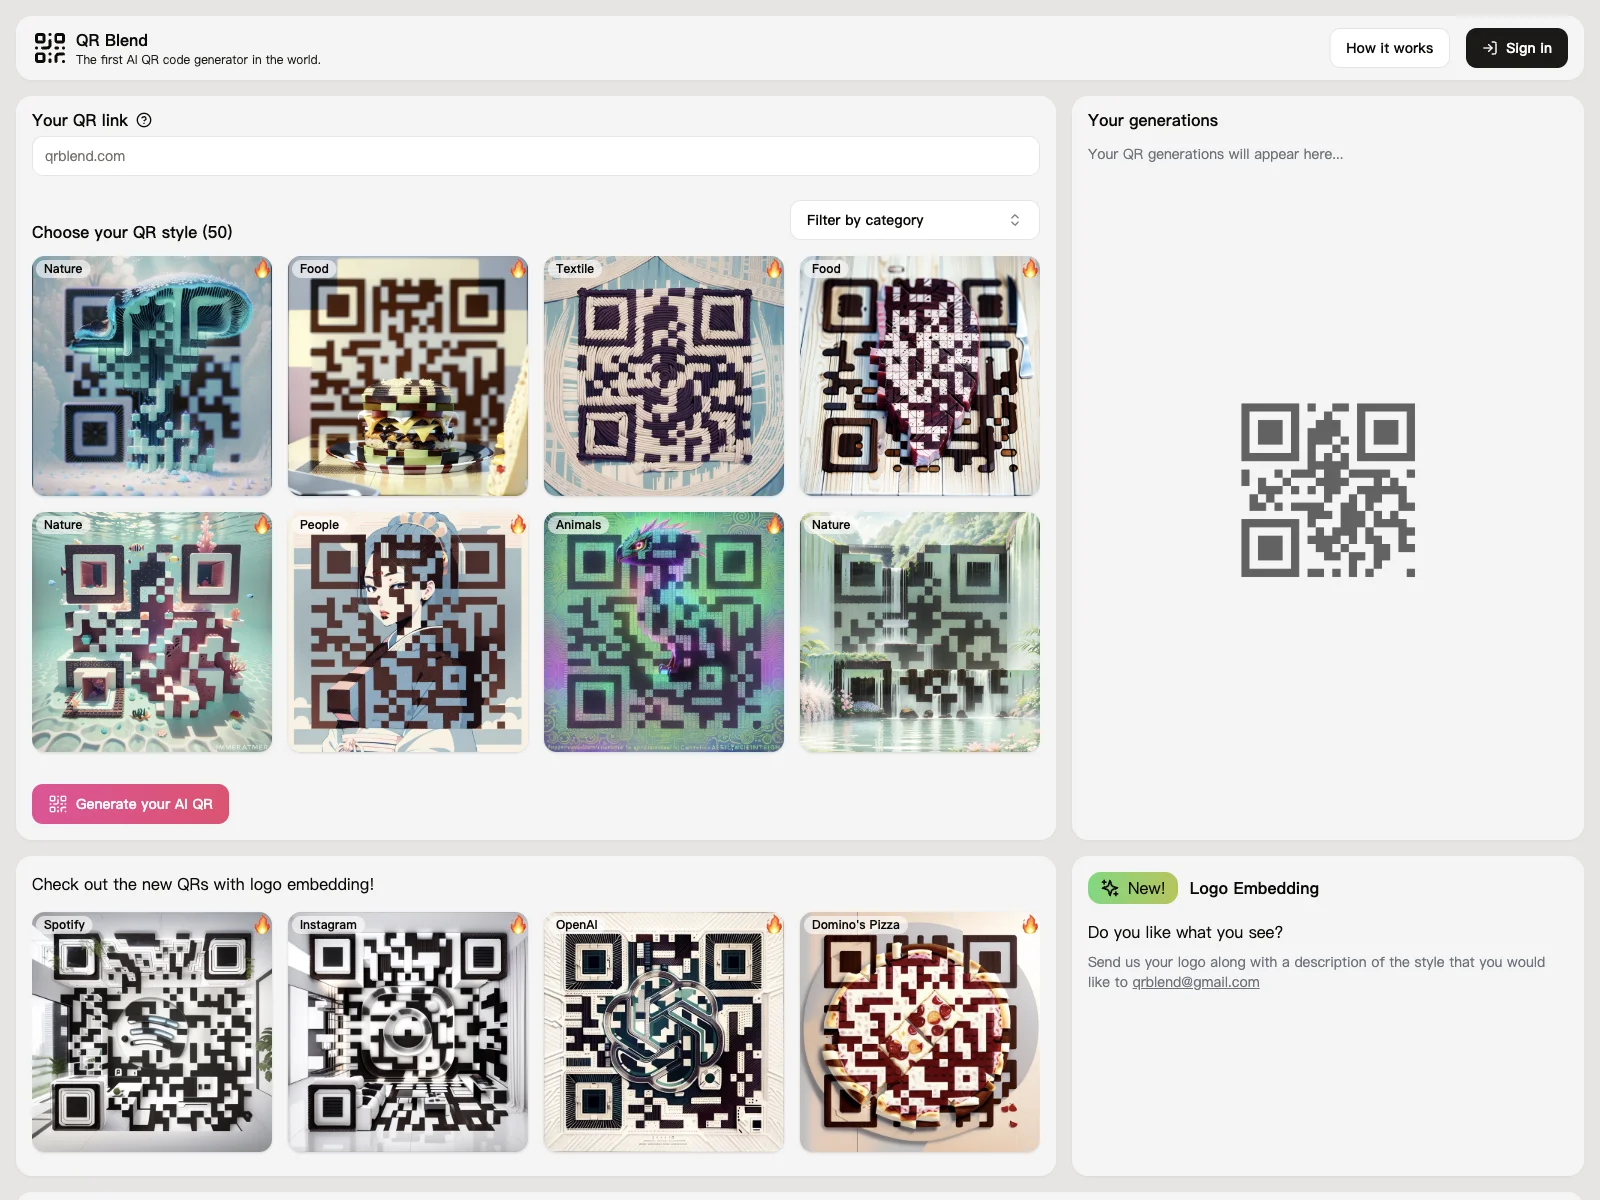Click the gray placeholder QR code preview

[x=1328, y=490]
